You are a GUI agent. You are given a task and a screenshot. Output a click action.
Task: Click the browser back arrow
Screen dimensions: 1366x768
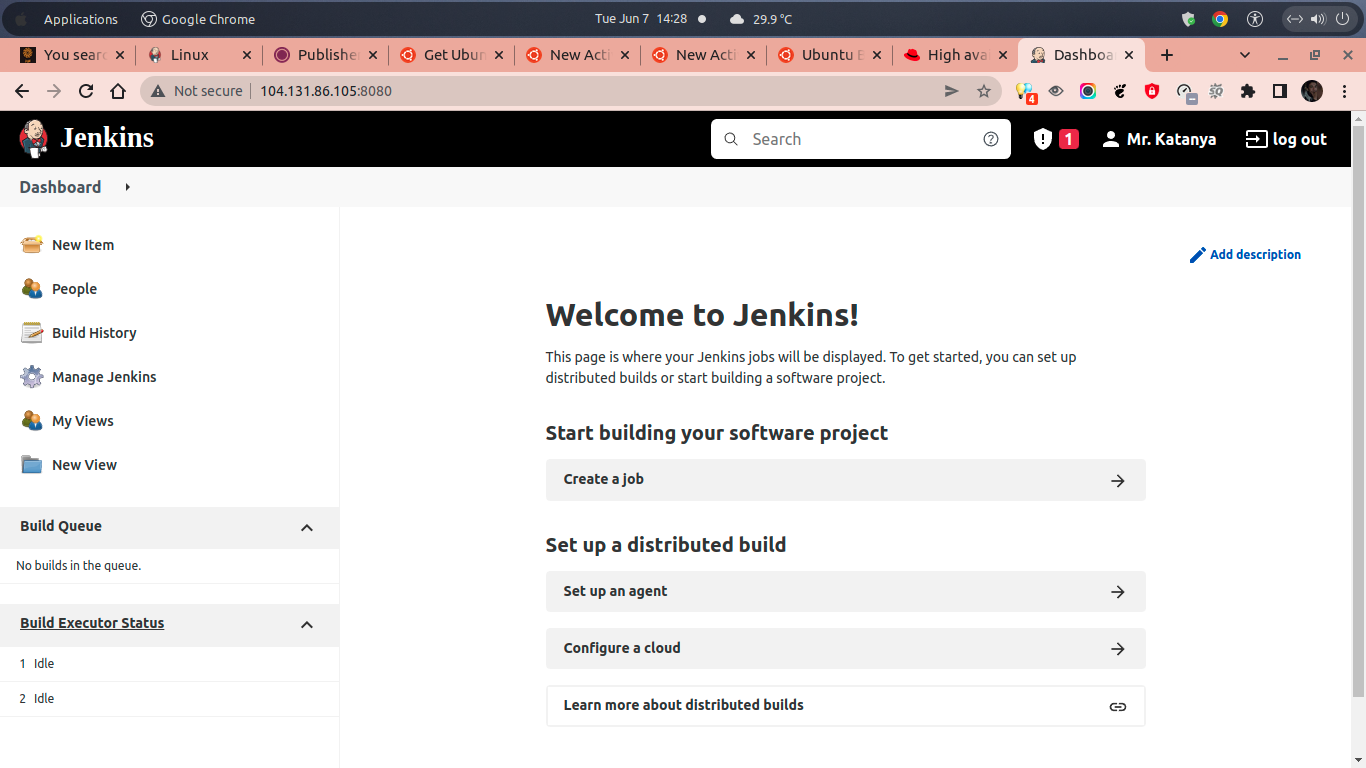22,91
